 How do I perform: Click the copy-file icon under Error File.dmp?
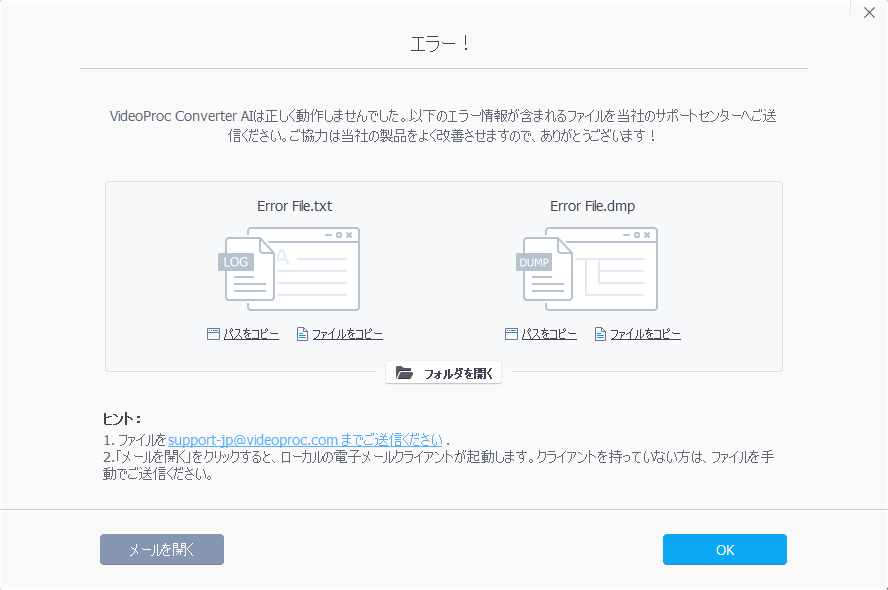tap(600, 334)
